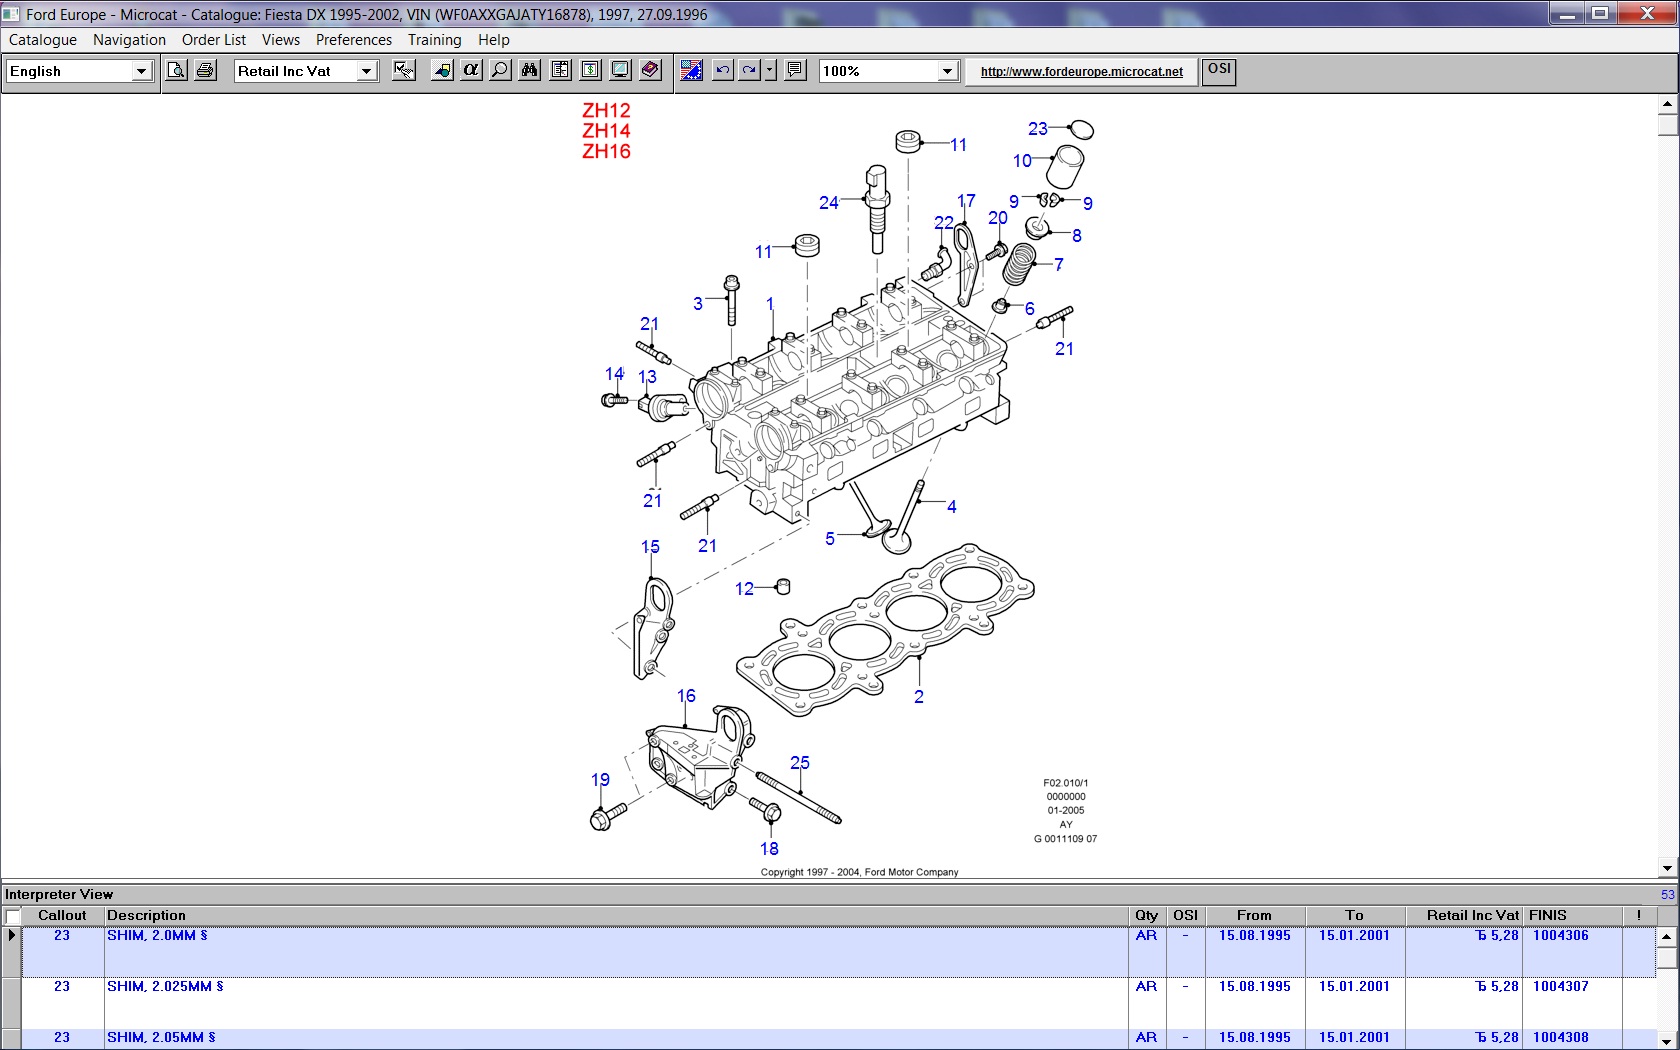
Task: Select the SHIM, 2.05MM row description
Action: point(161,1038)
